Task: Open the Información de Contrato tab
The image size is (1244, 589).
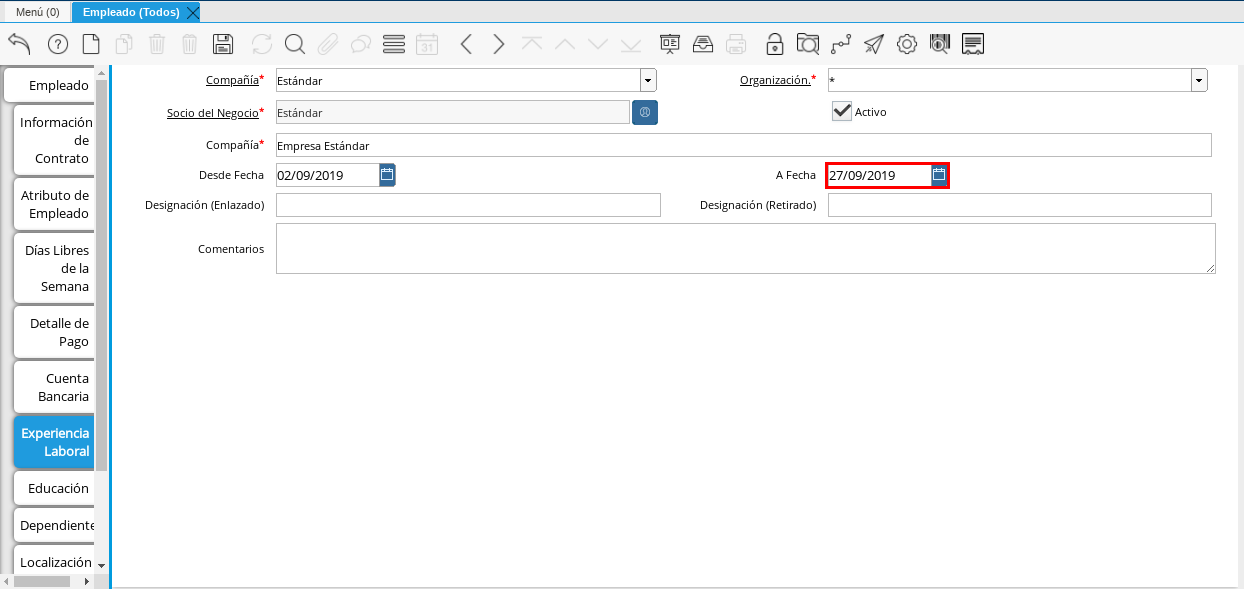Action: coord(56,140)
